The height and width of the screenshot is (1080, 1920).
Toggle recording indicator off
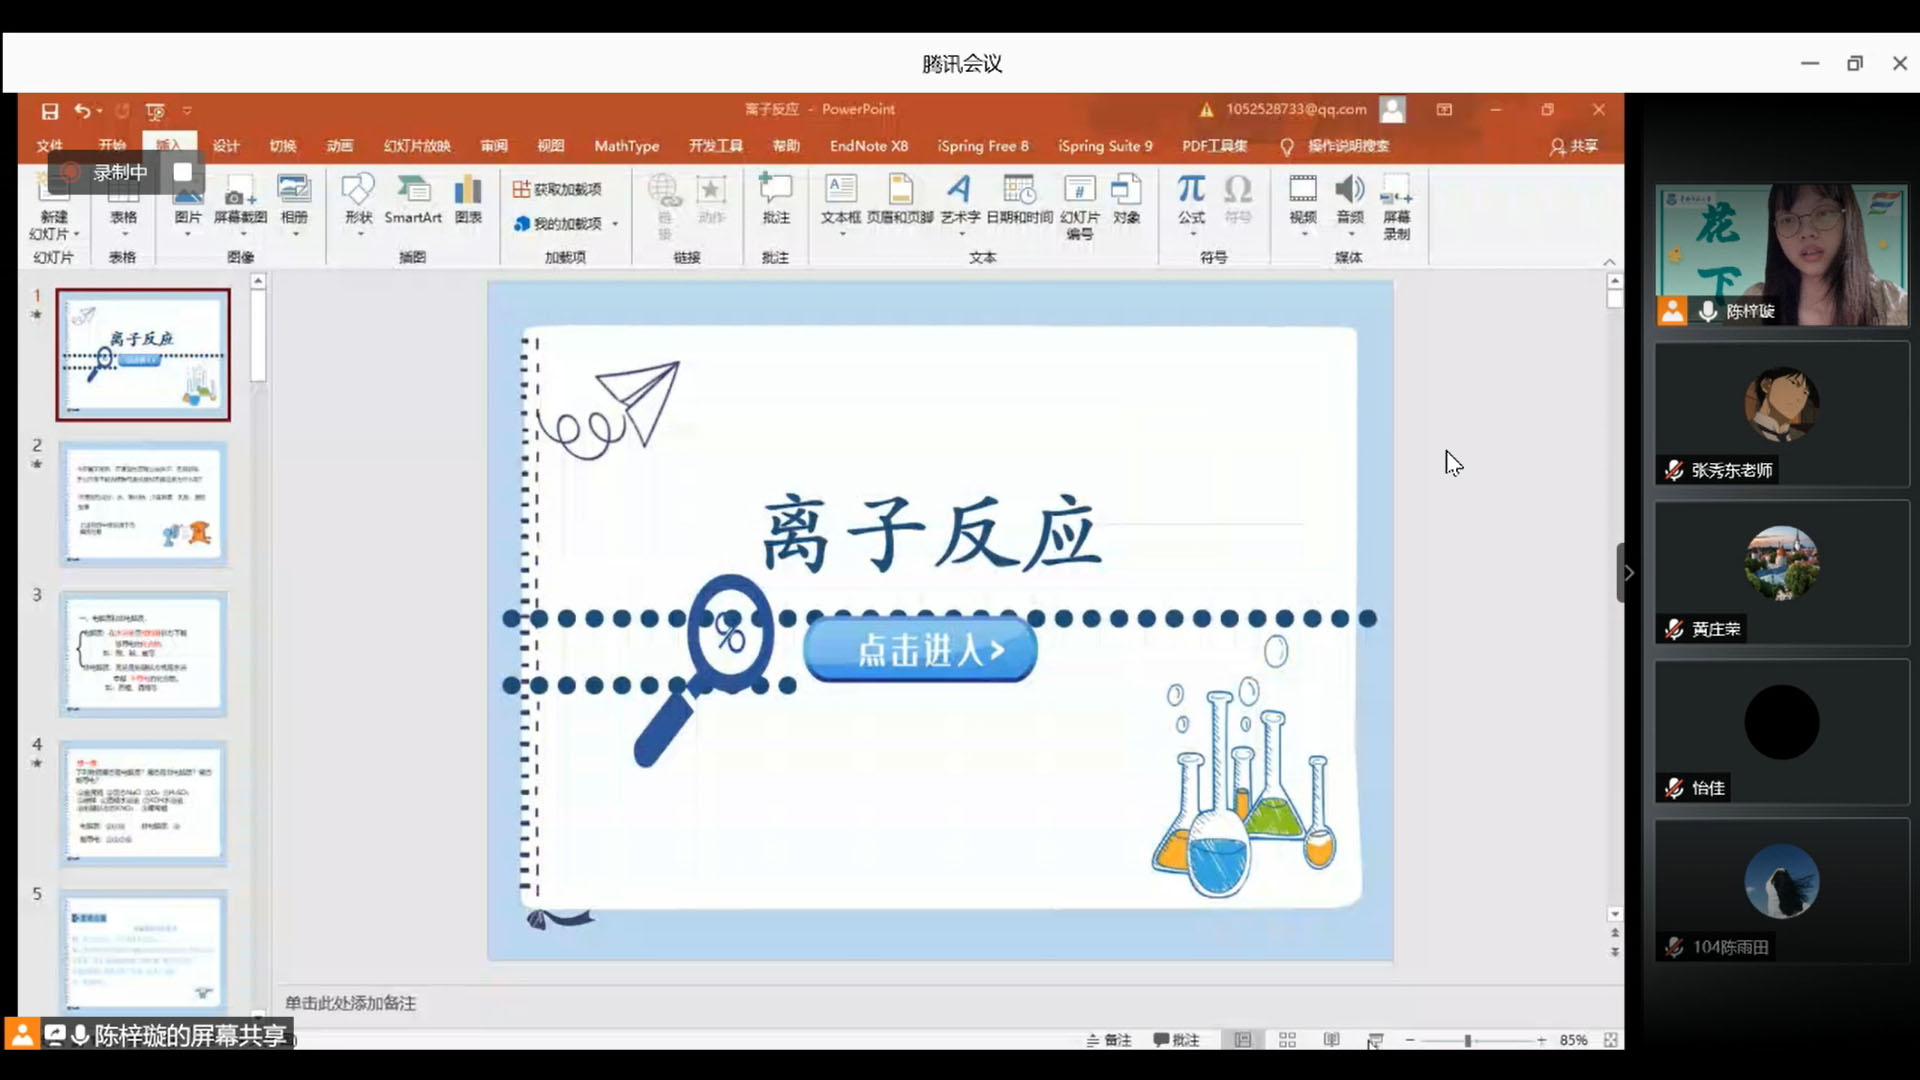coord(183,171)
